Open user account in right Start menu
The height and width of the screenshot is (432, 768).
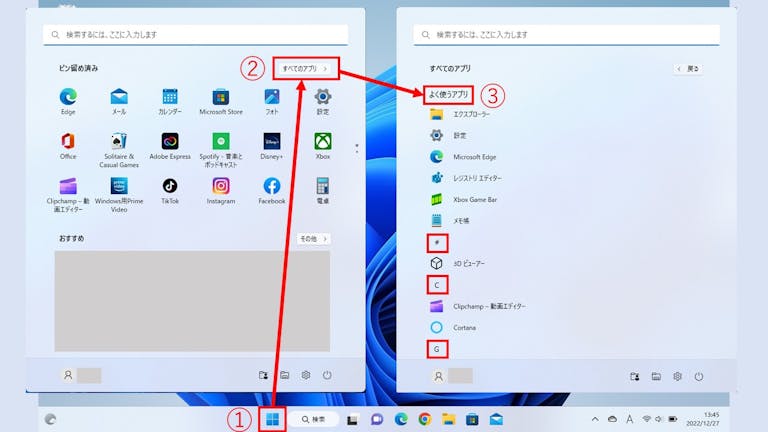pyautogui.click(x=452, y=376)
